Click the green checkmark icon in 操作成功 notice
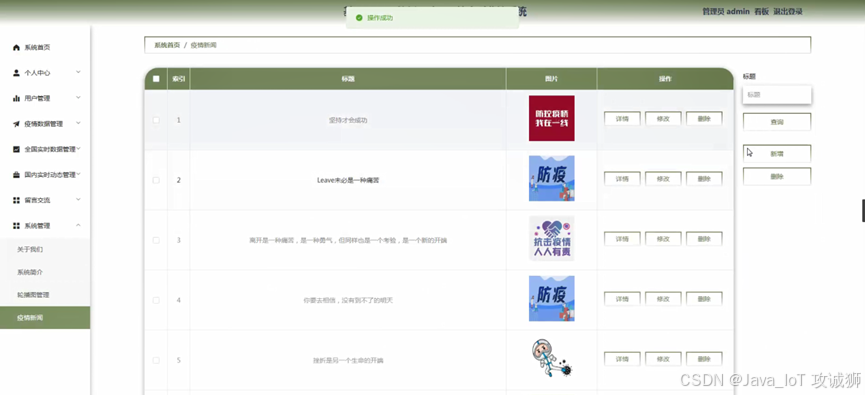 tap(359, 18)
